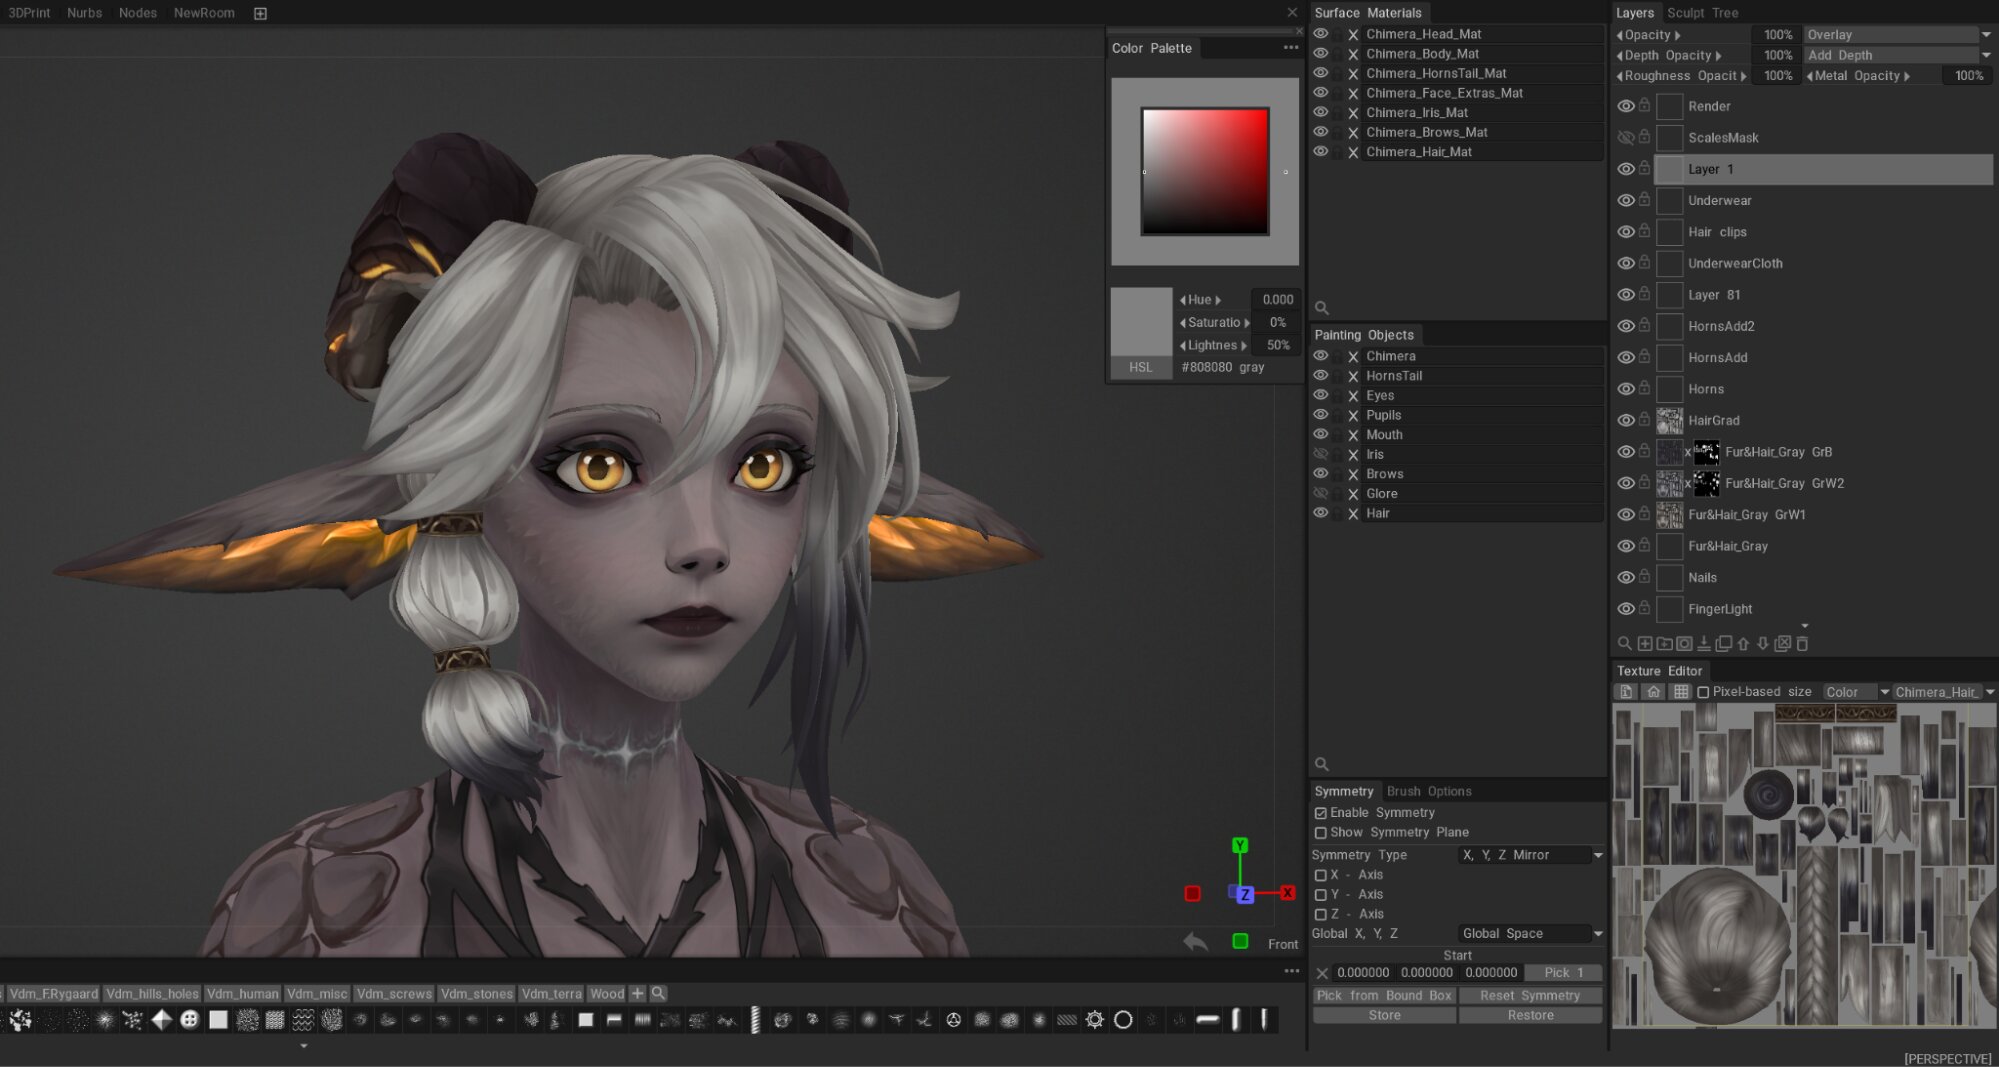Merge layer down with the download-arrow icon
1999x1067 pixels.
click(1704, 644)
